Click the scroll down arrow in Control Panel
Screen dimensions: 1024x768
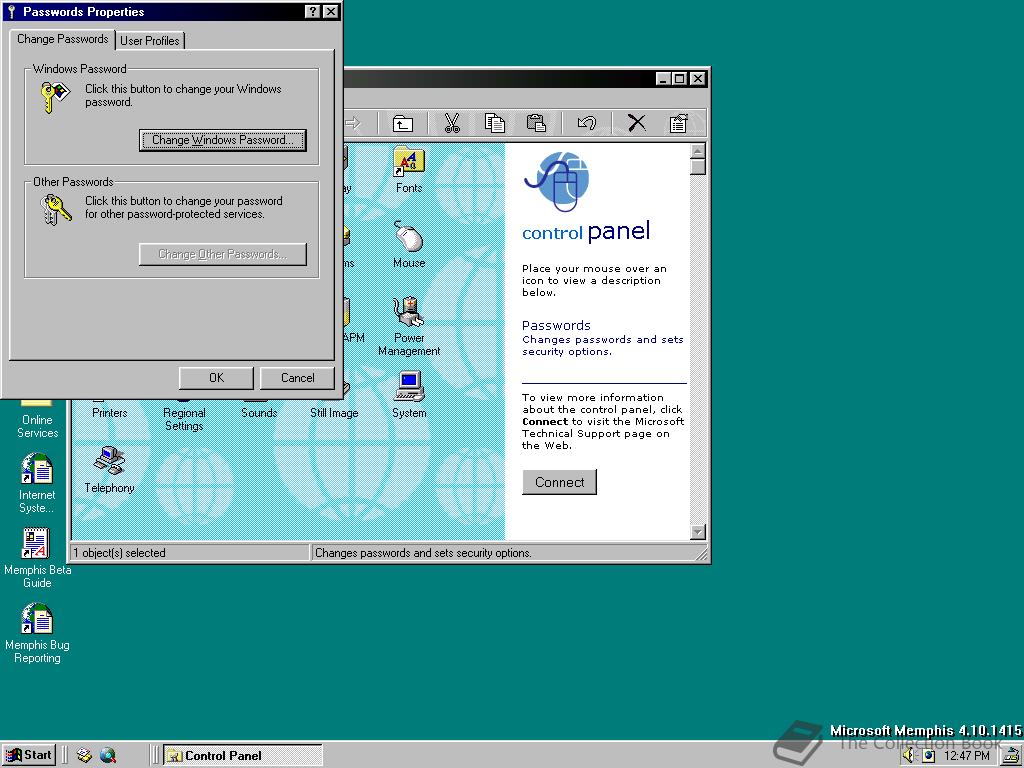(x=697, y=532)
